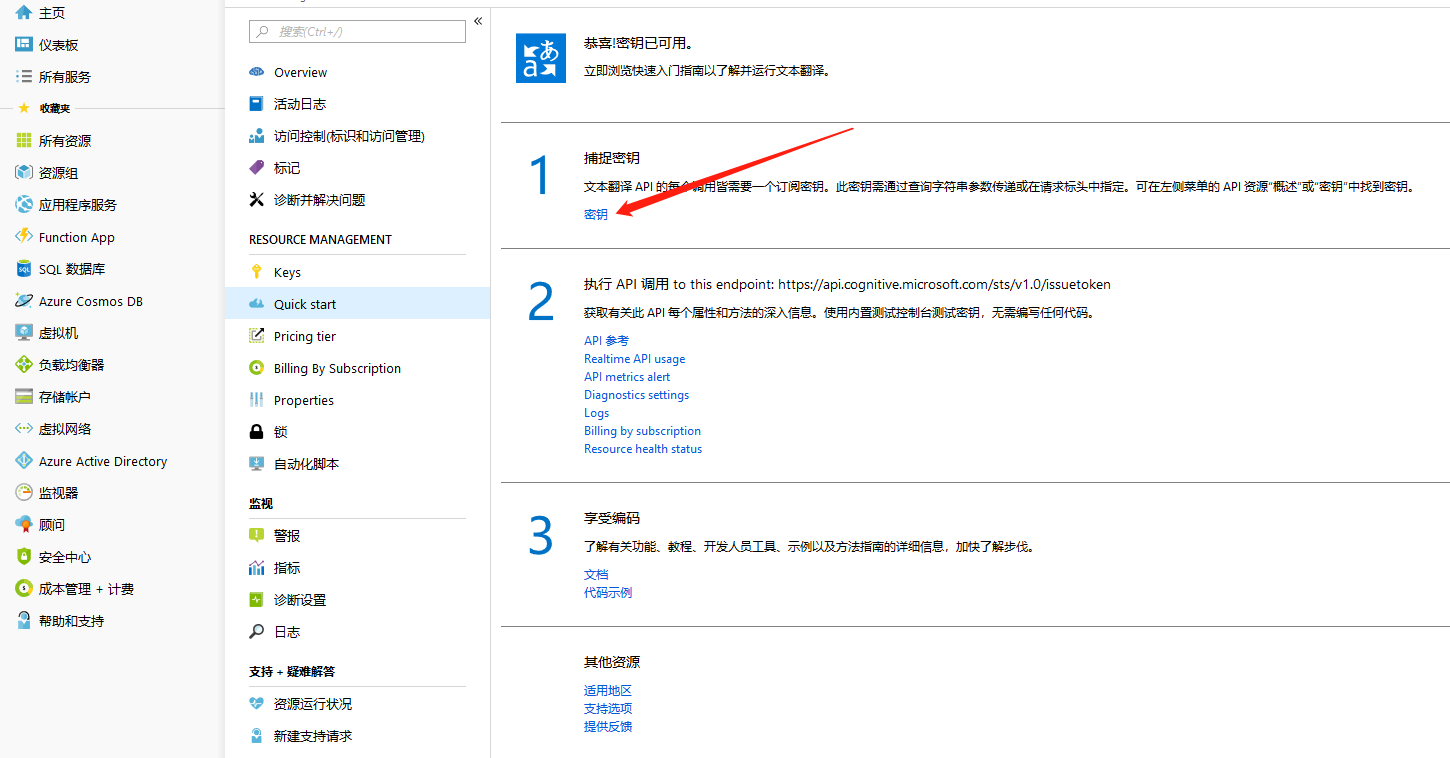Viewport: 1450px width, 758px height.
Task: Open the Logs link under step 2
Action: (x=597, y=413)
